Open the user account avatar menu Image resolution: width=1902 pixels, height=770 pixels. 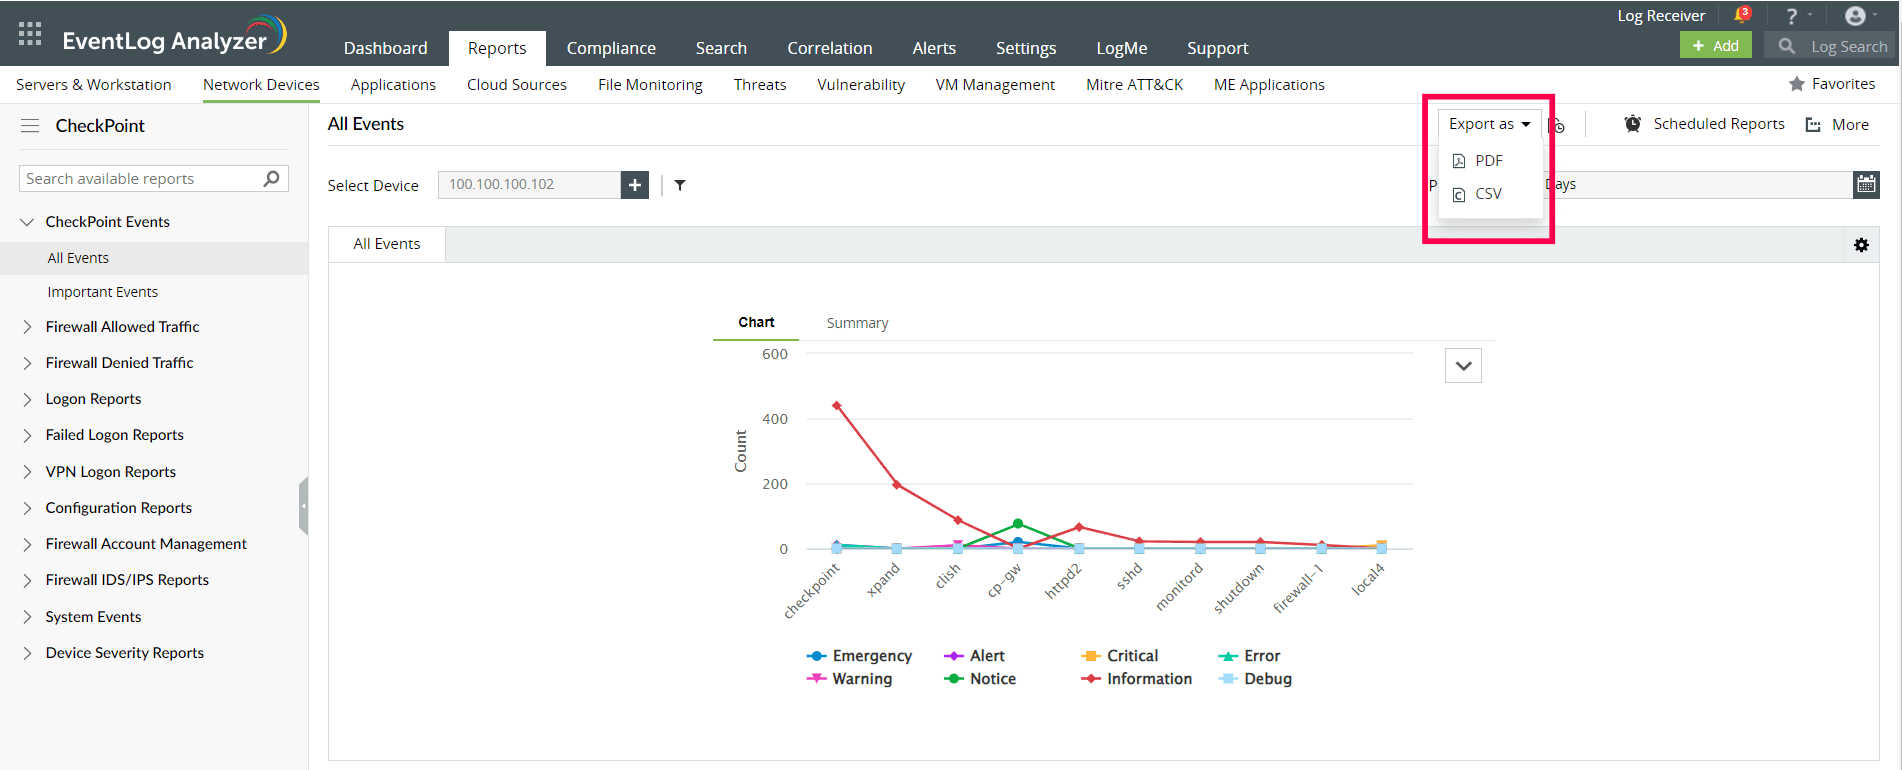(x=1855, y=16)
